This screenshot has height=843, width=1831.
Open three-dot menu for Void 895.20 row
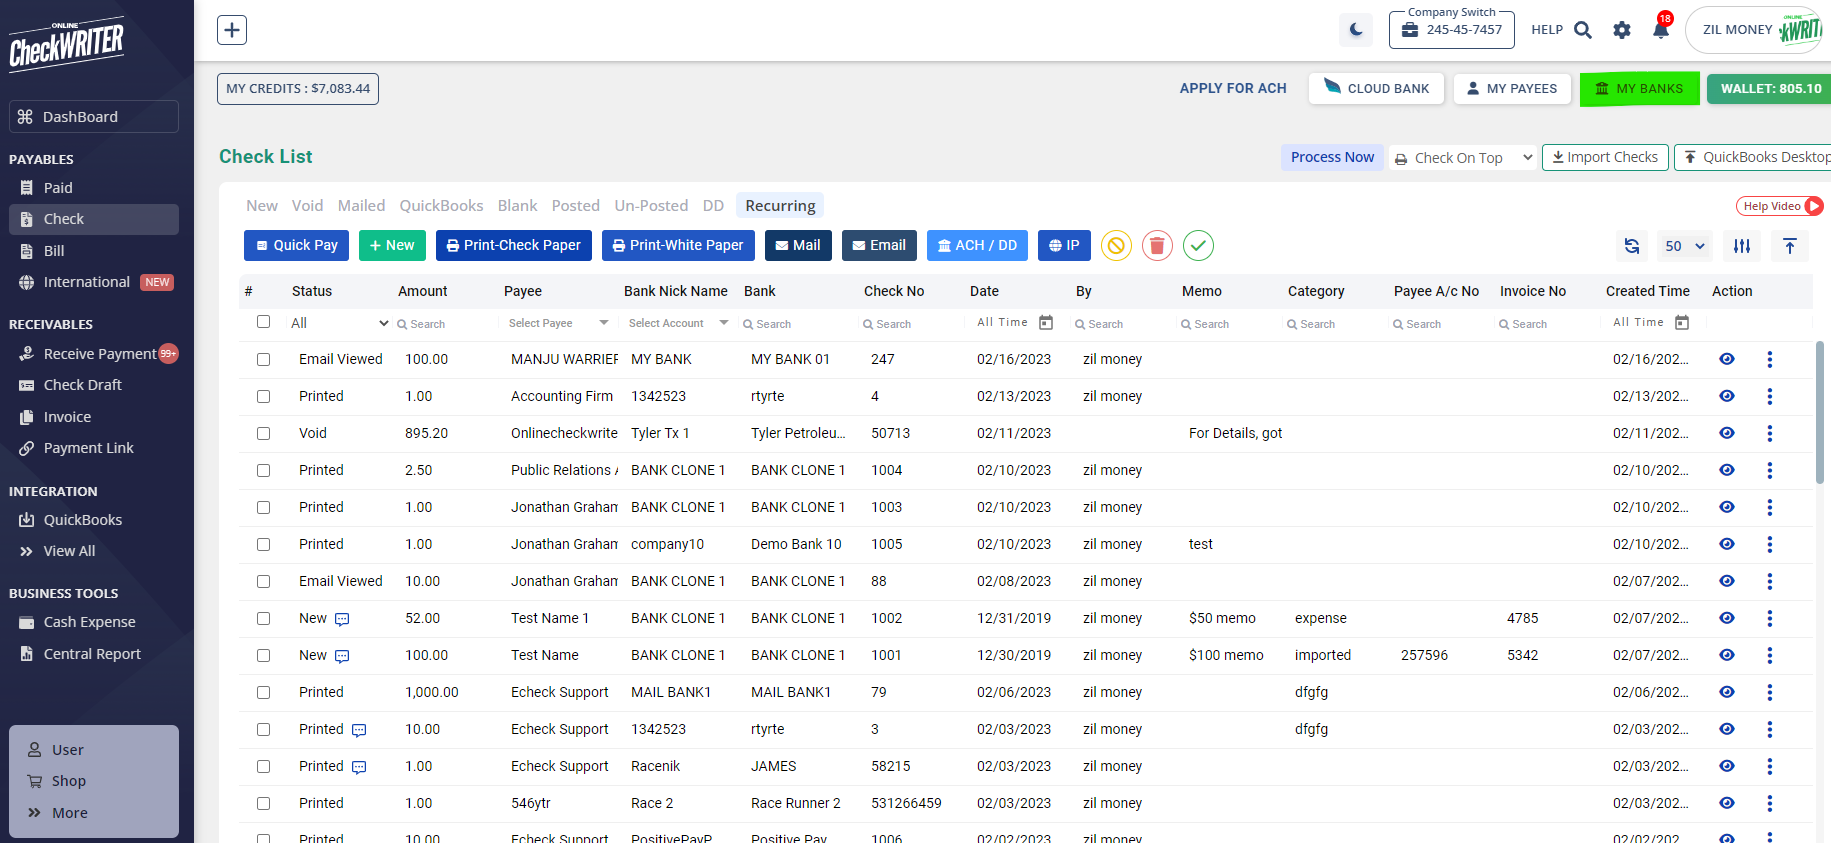point(1769,433)
